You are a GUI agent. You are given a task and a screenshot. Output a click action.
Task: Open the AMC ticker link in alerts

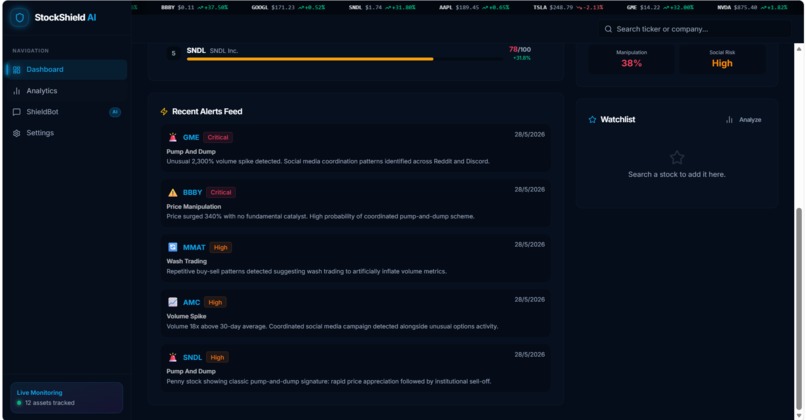tap(191, 303)
